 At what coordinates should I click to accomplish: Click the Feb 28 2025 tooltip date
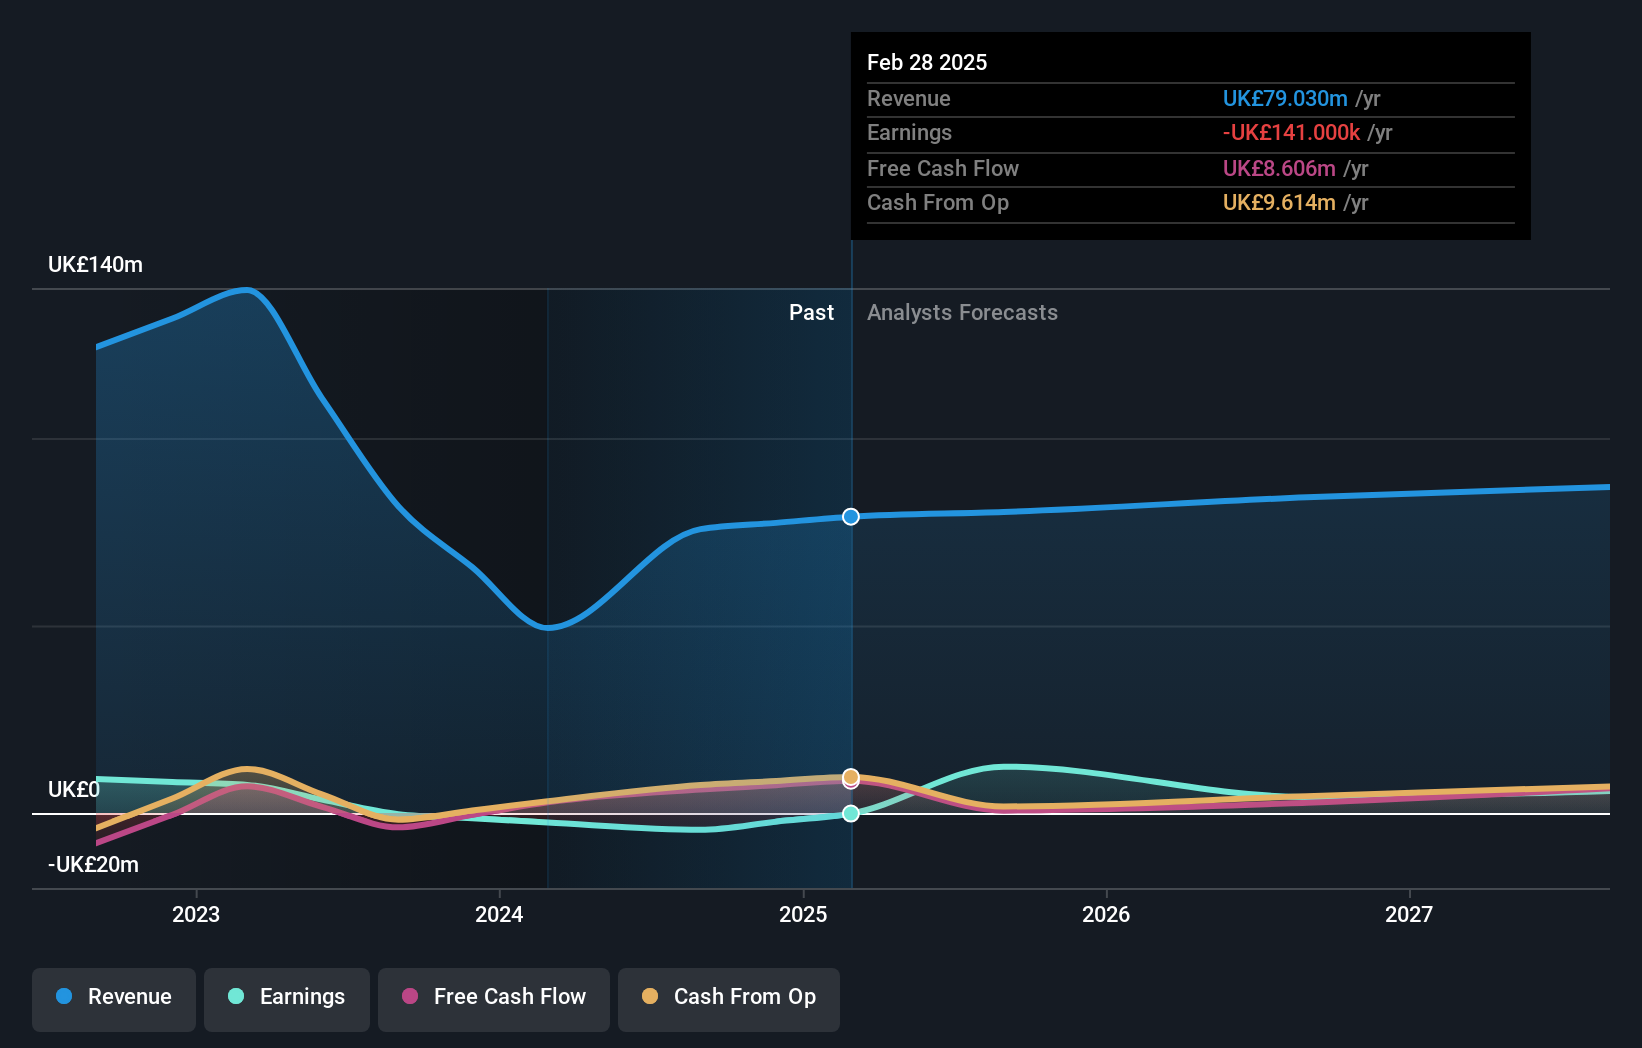click(927, 63)
